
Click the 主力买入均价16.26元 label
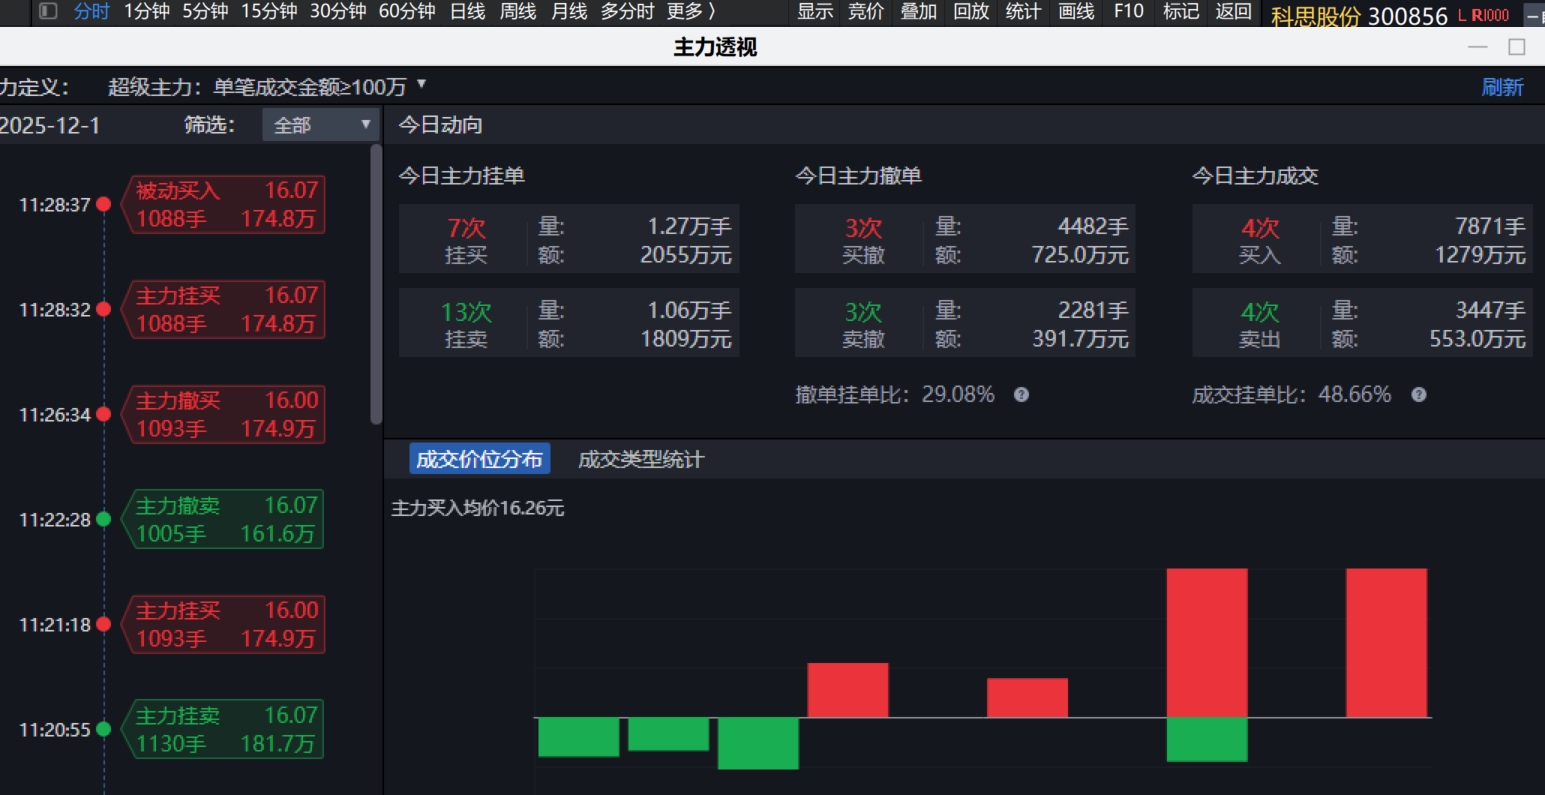pos(477,508)
